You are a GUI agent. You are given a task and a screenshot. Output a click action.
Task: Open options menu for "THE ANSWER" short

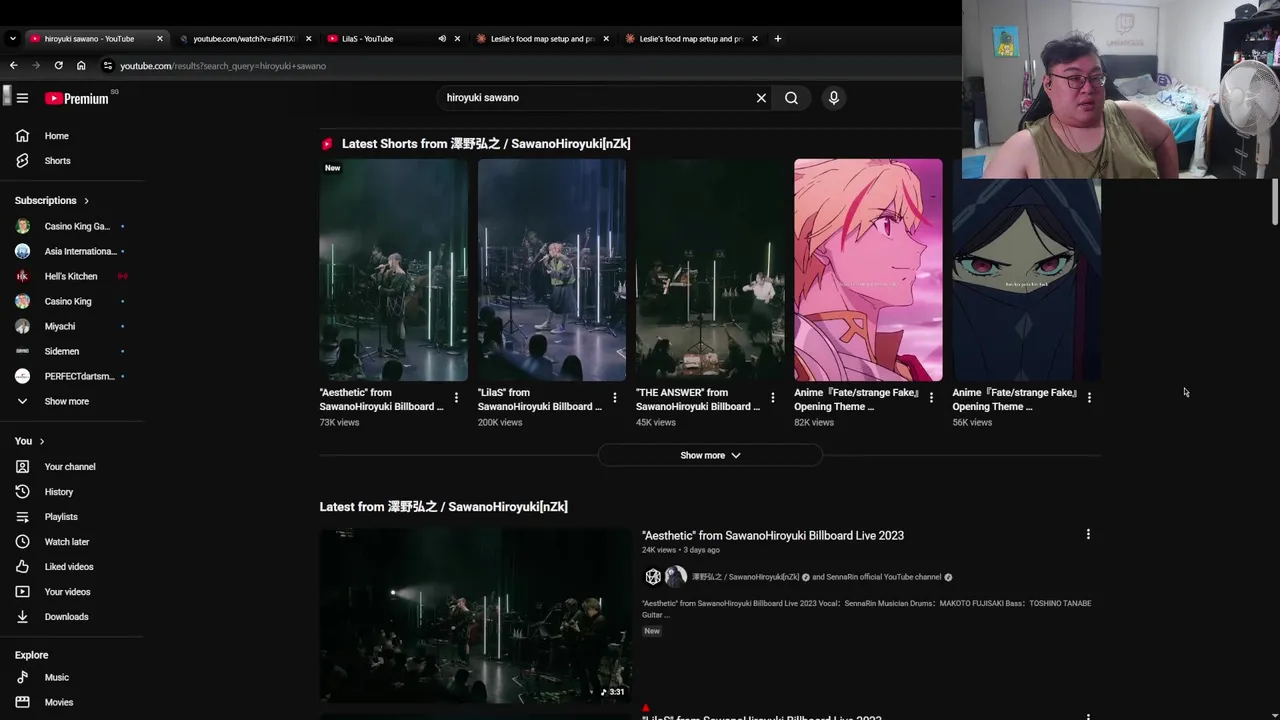point(772,398)
